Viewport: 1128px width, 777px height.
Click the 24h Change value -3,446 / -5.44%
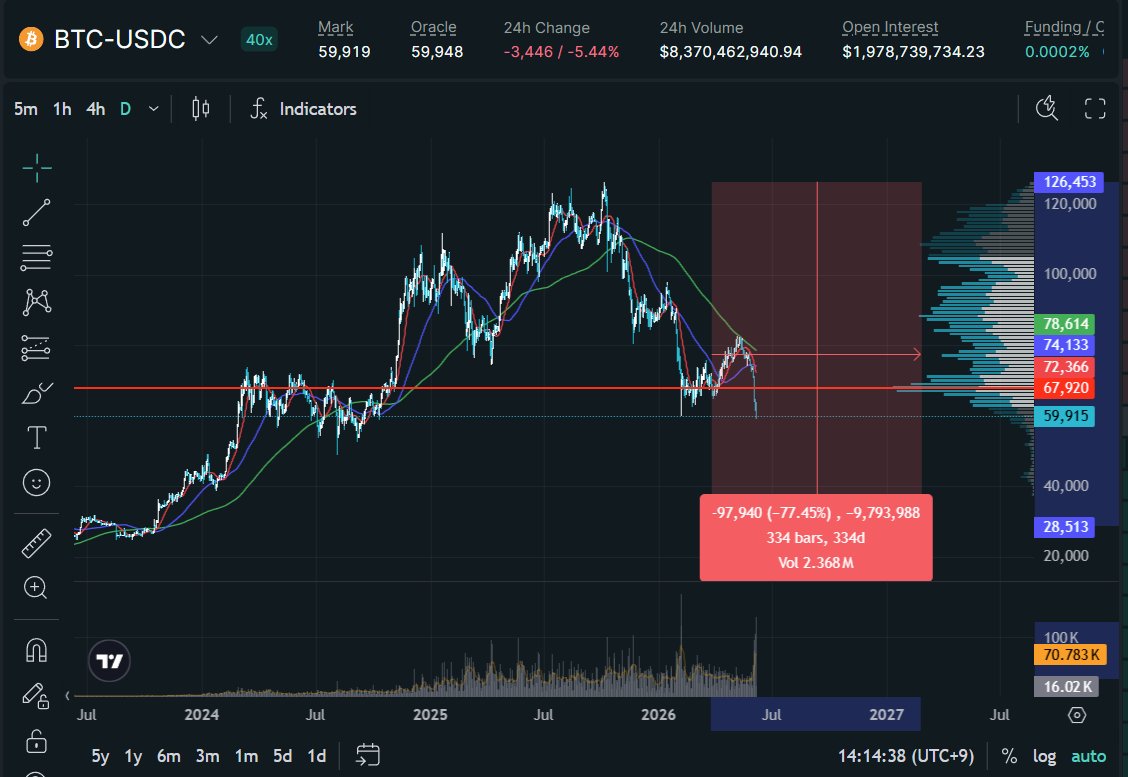point(561,52)
